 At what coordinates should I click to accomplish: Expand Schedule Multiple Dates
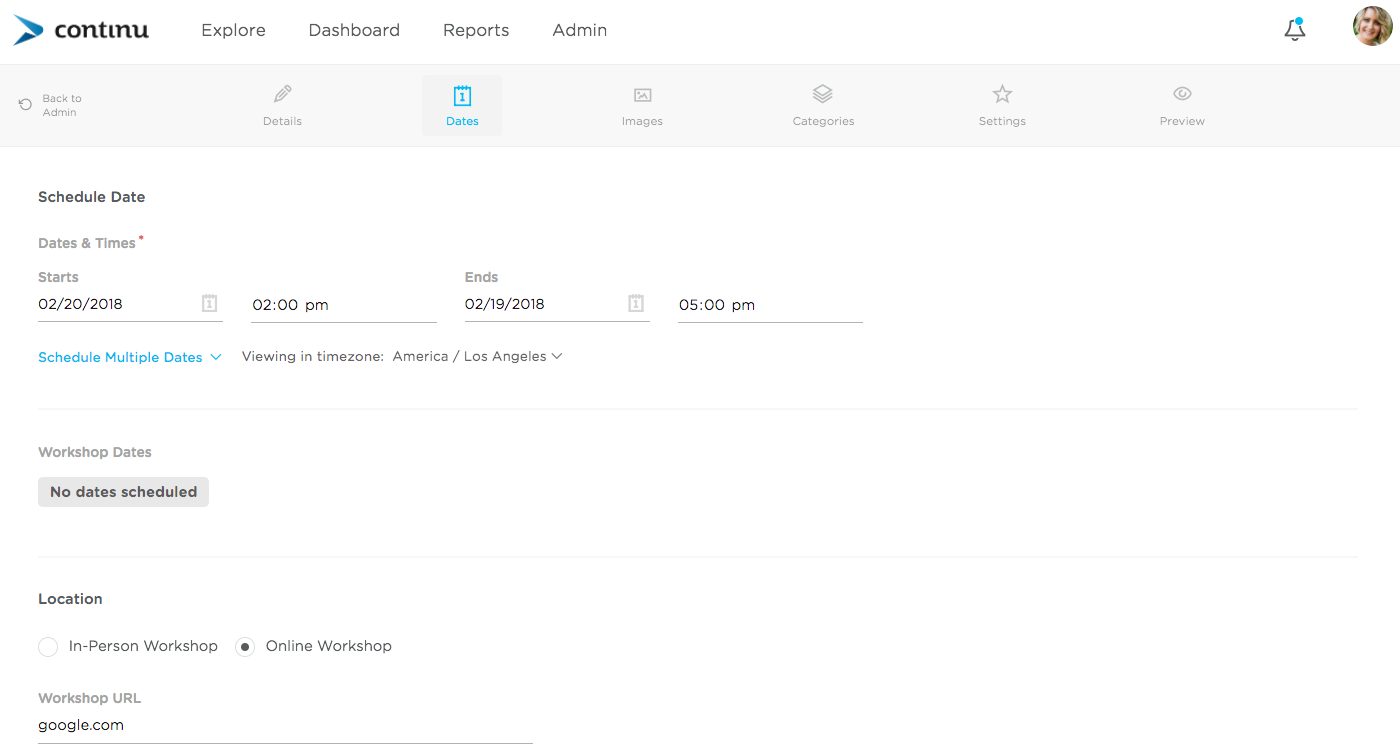click(130, 357)
